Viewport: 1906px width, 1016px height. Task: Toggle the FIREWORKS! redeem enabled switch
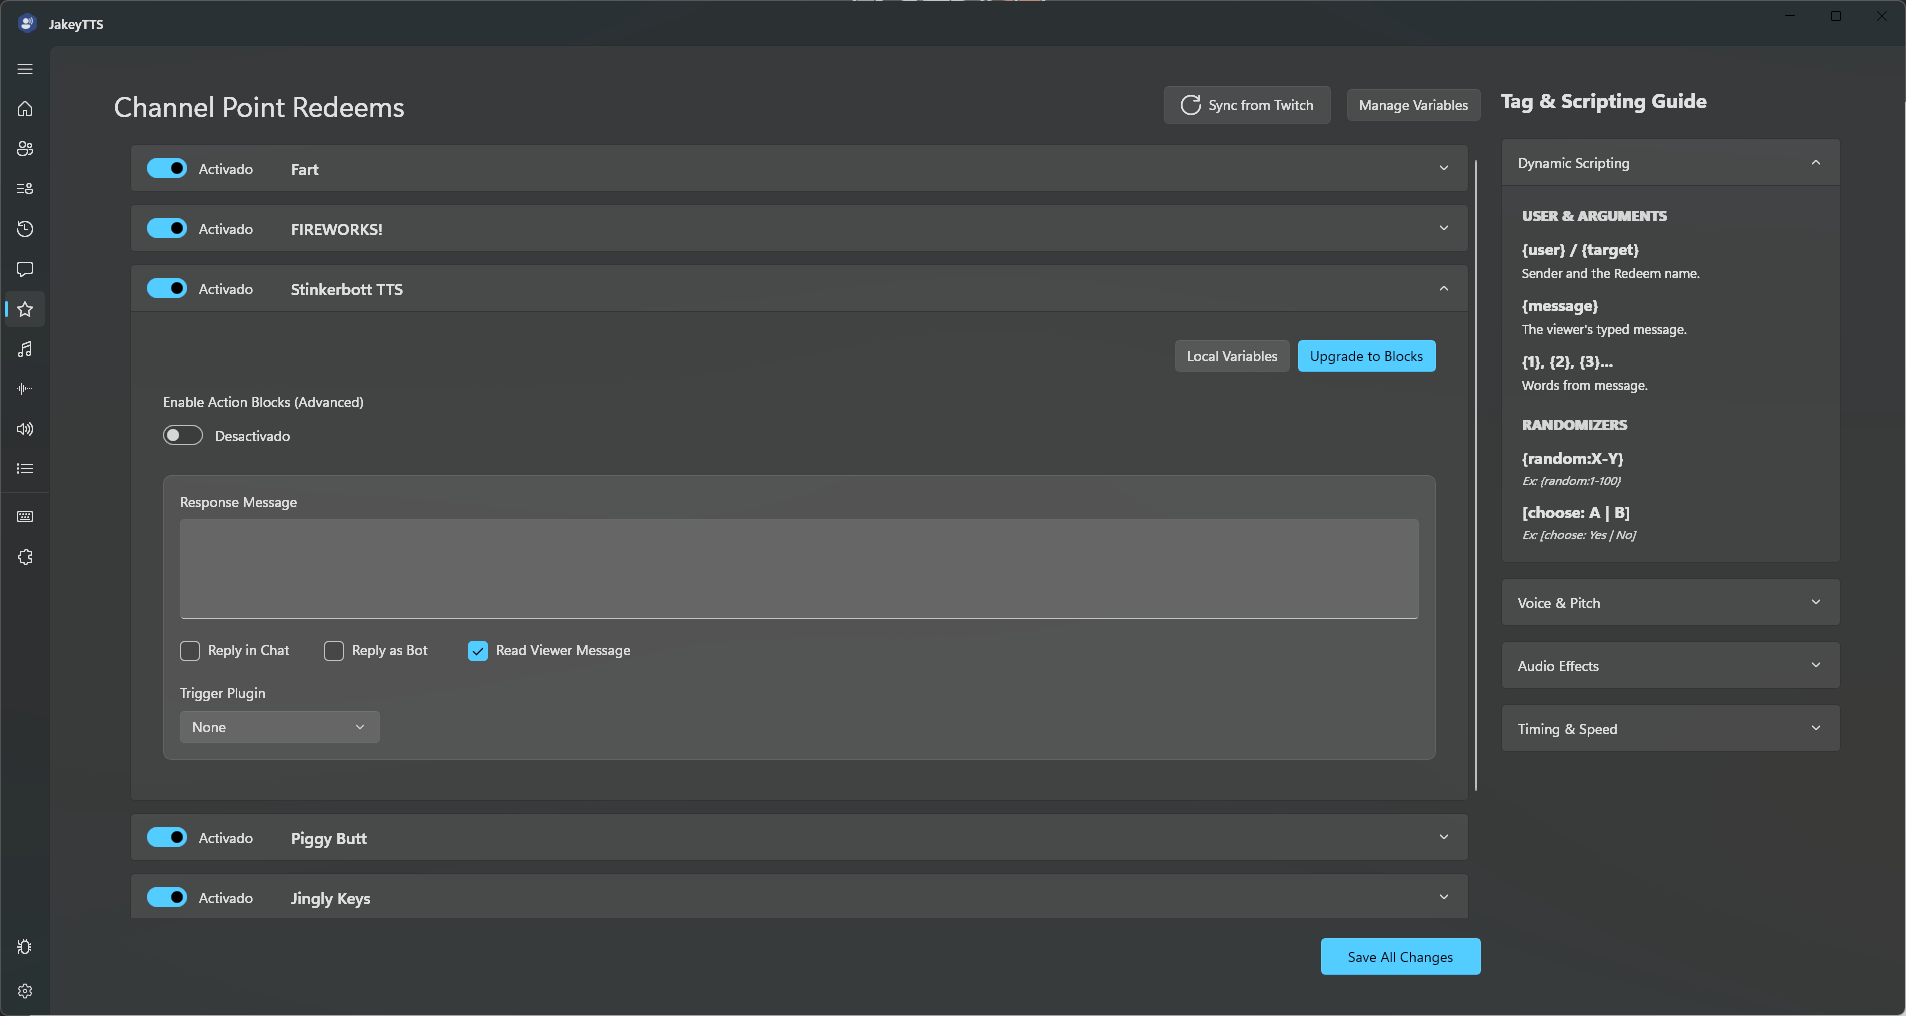(167, 228)
